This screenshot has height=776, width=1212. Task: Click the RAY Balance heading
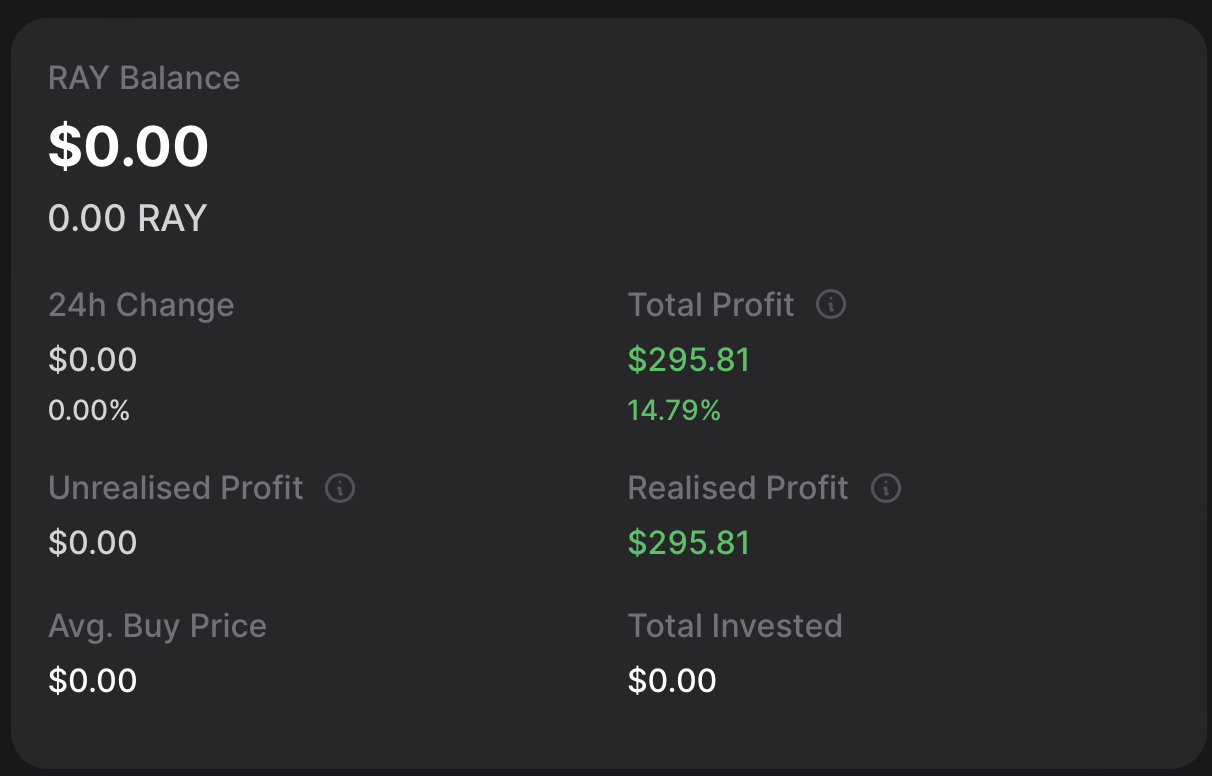pyautogui.click(x=144, y=78)
